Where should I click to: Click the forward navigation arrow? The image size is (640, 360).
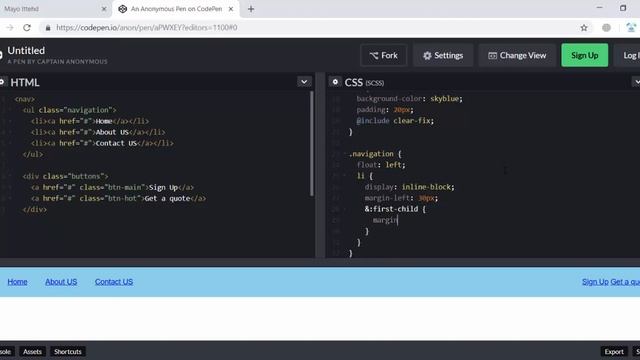pyautogui.click(x=10, y=28)
